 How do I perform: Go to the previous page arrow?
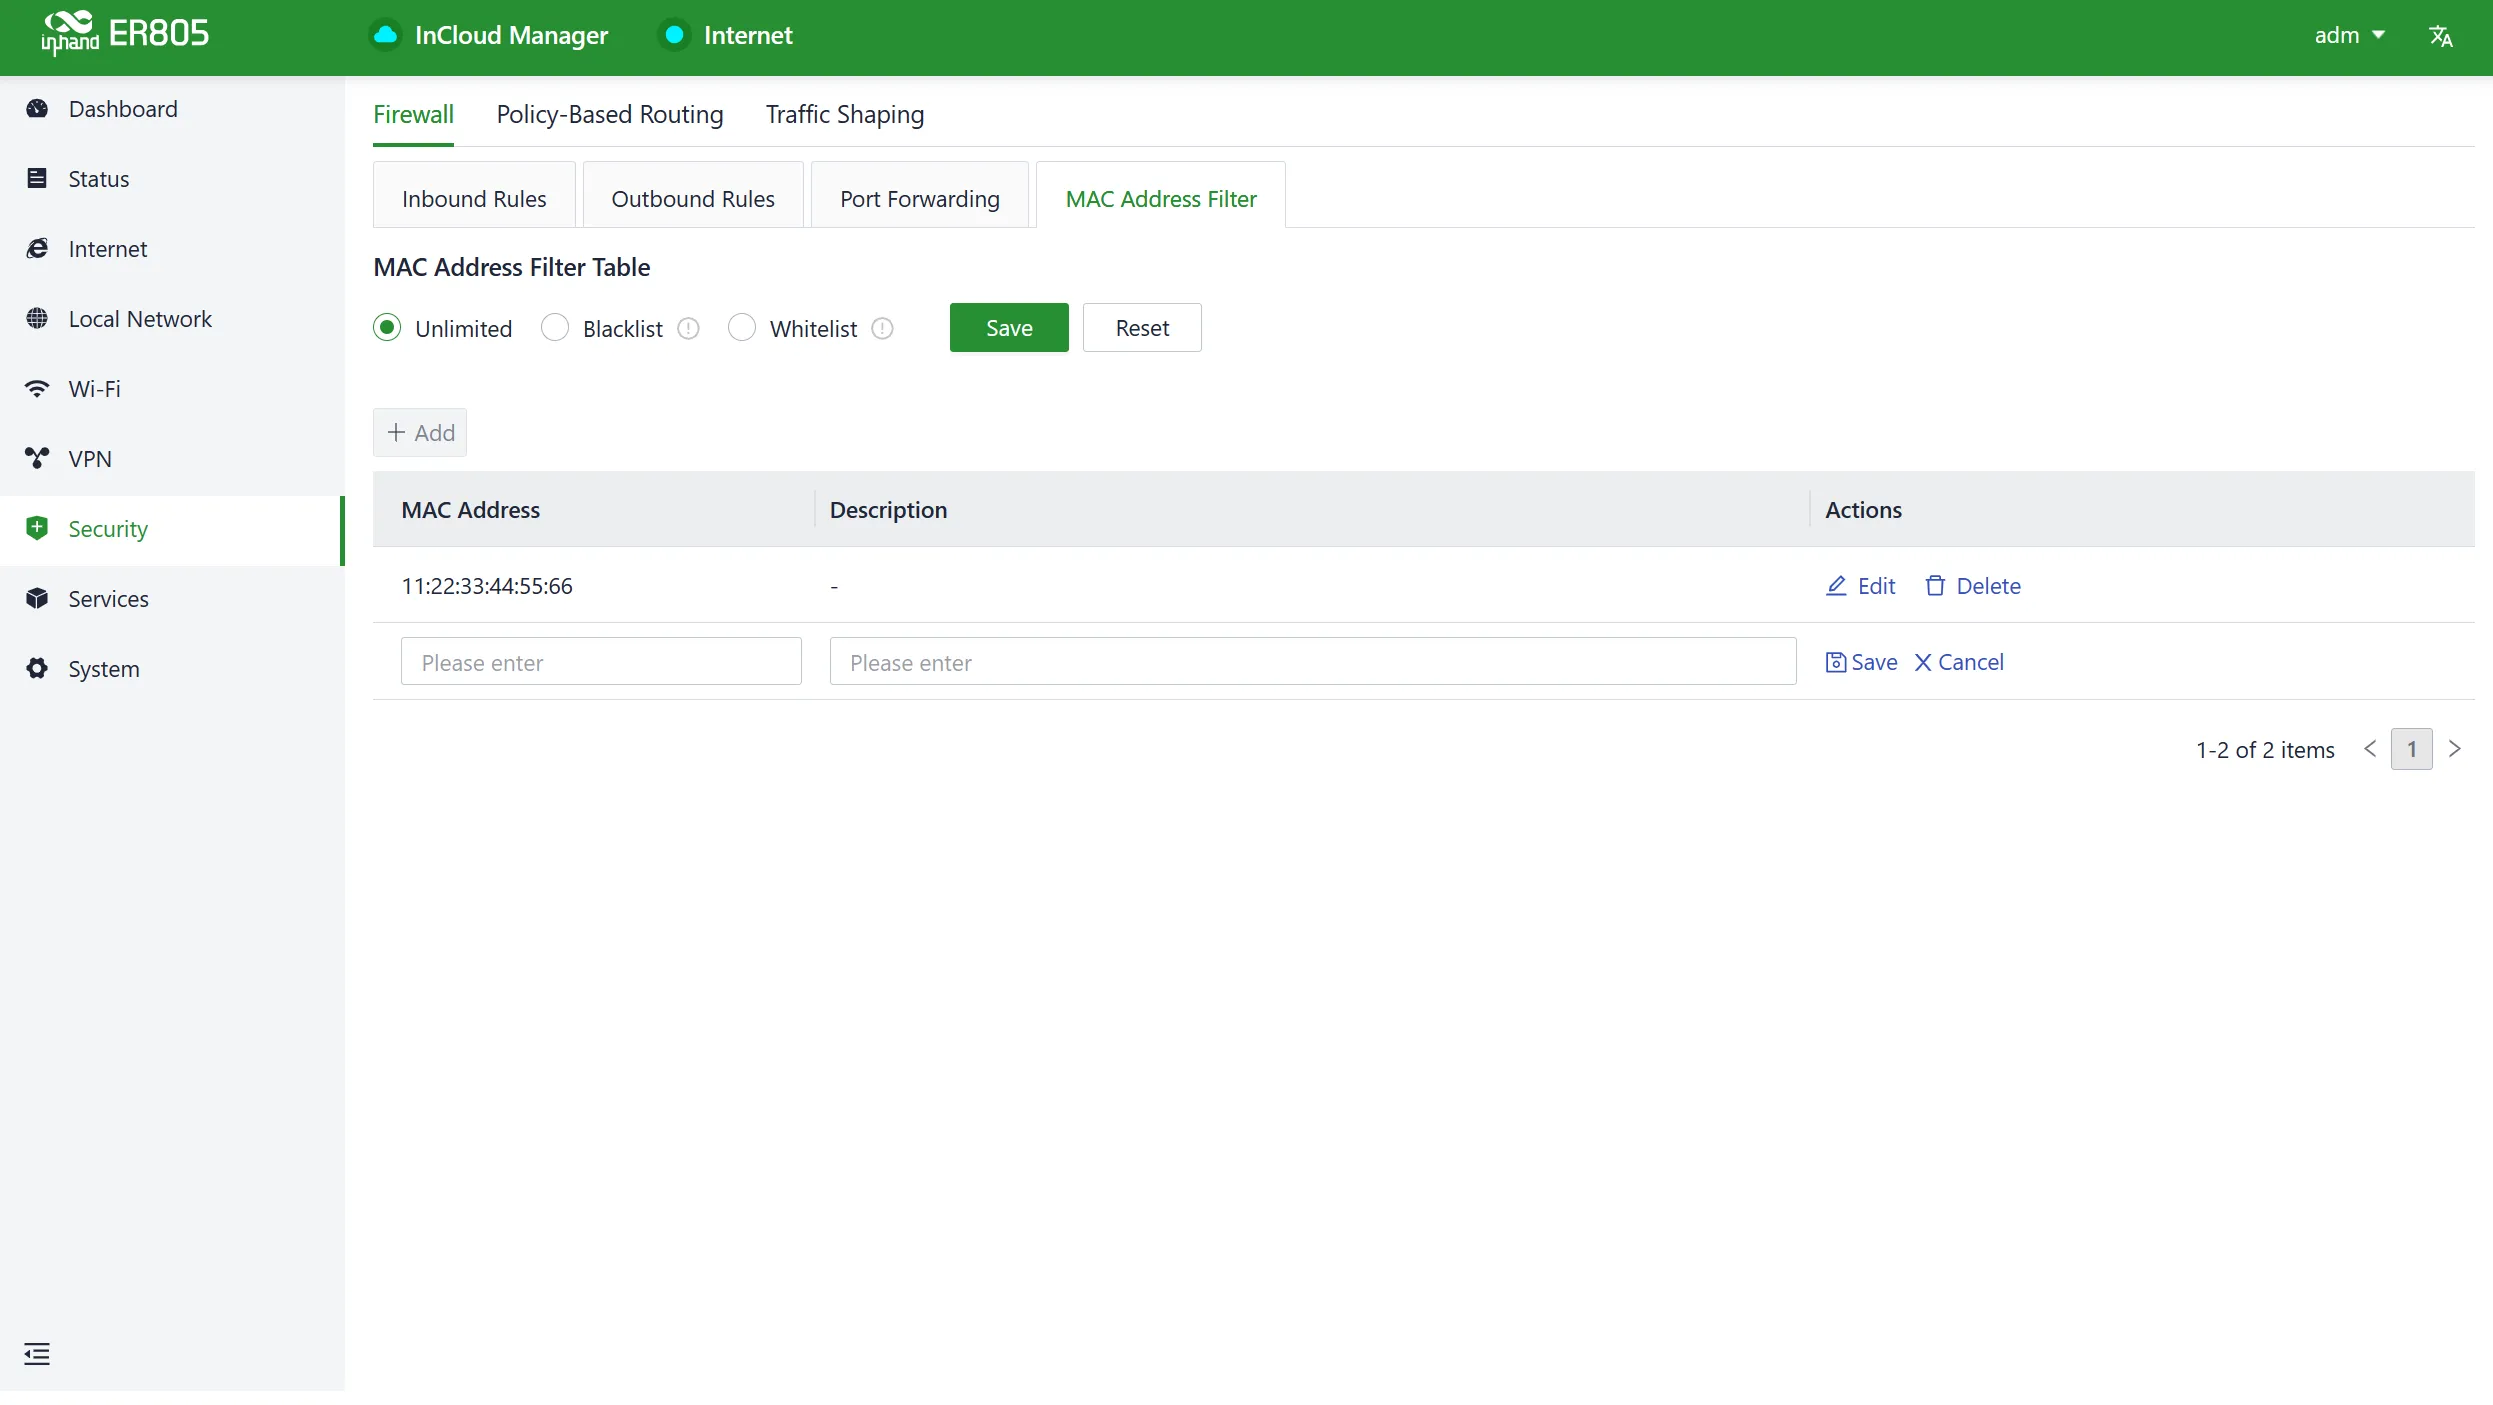click(2369, 749)
